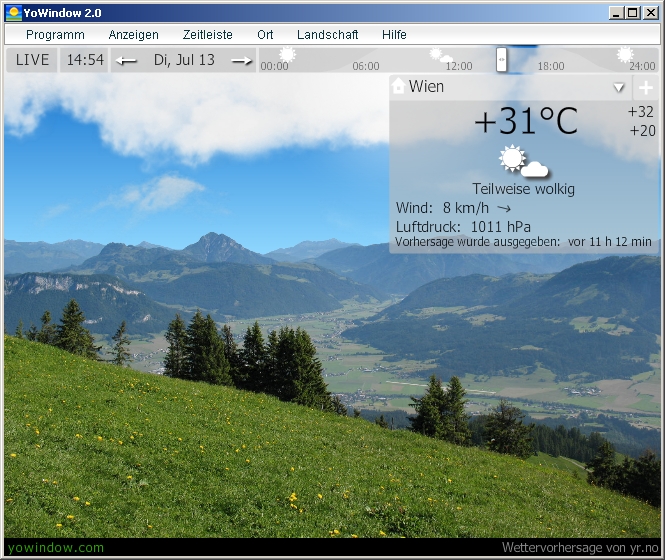This screenshot has width=665, height=560.
Task: Click the 18:00 mark on timeline
Action: [551, 66]
